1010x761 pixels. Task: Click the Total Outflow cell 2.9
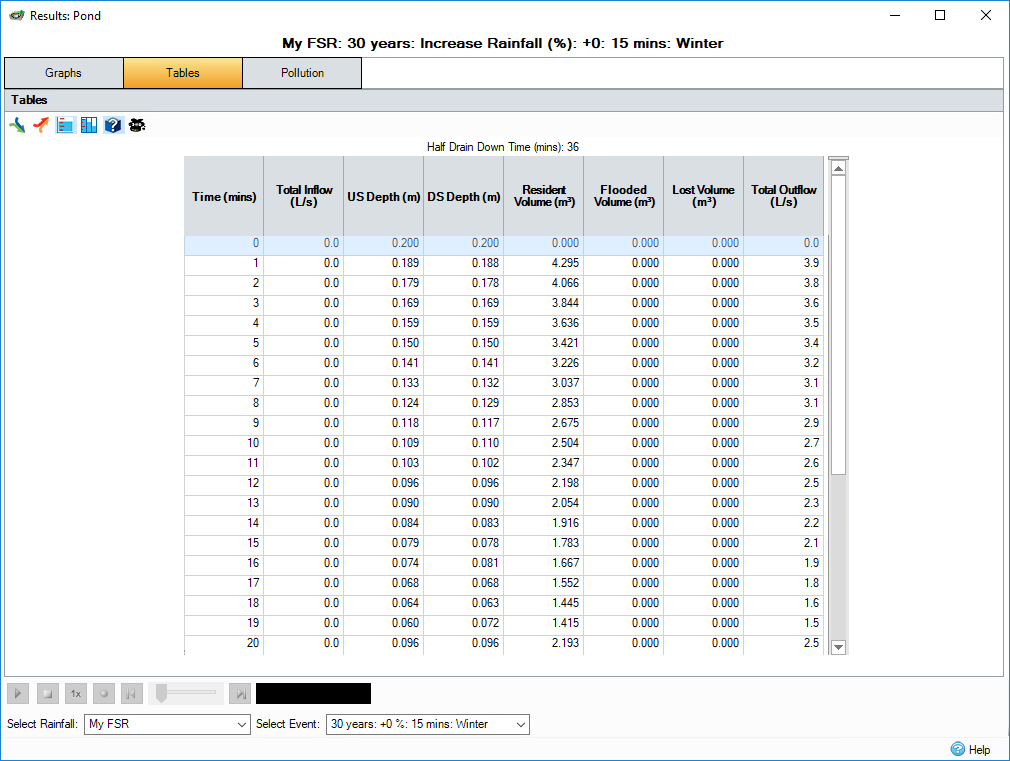click(x=783, y=423)
